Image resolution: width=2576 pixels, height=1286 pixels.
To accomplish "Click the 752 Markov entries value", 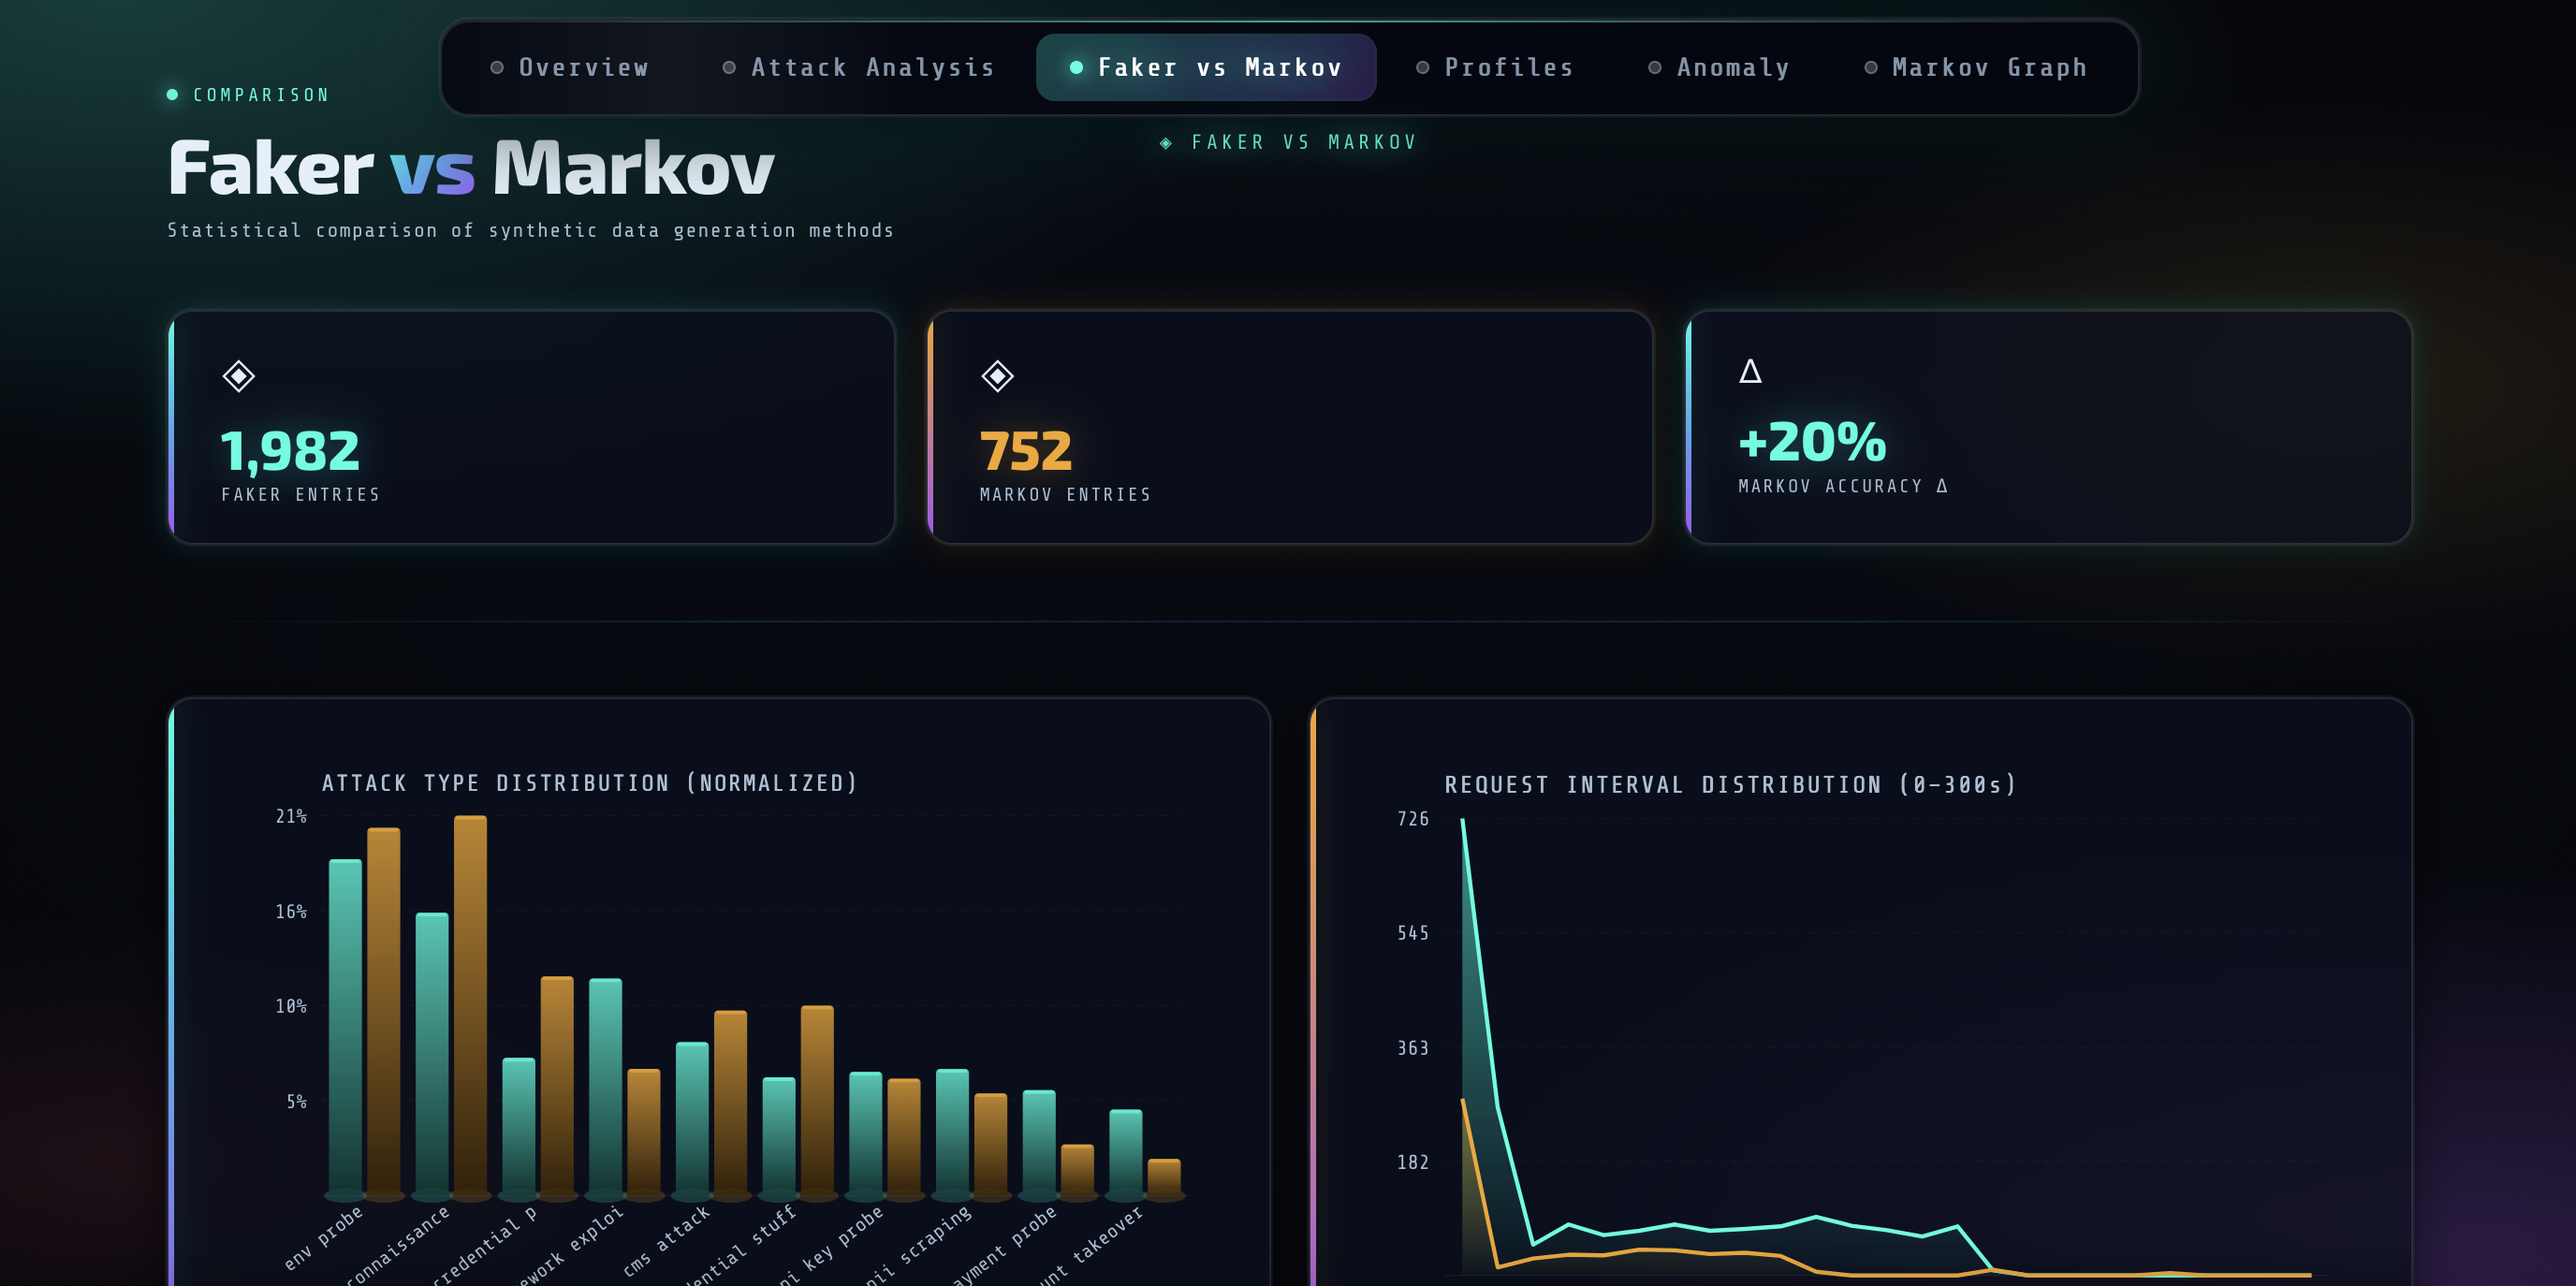I will (1026, 450).
